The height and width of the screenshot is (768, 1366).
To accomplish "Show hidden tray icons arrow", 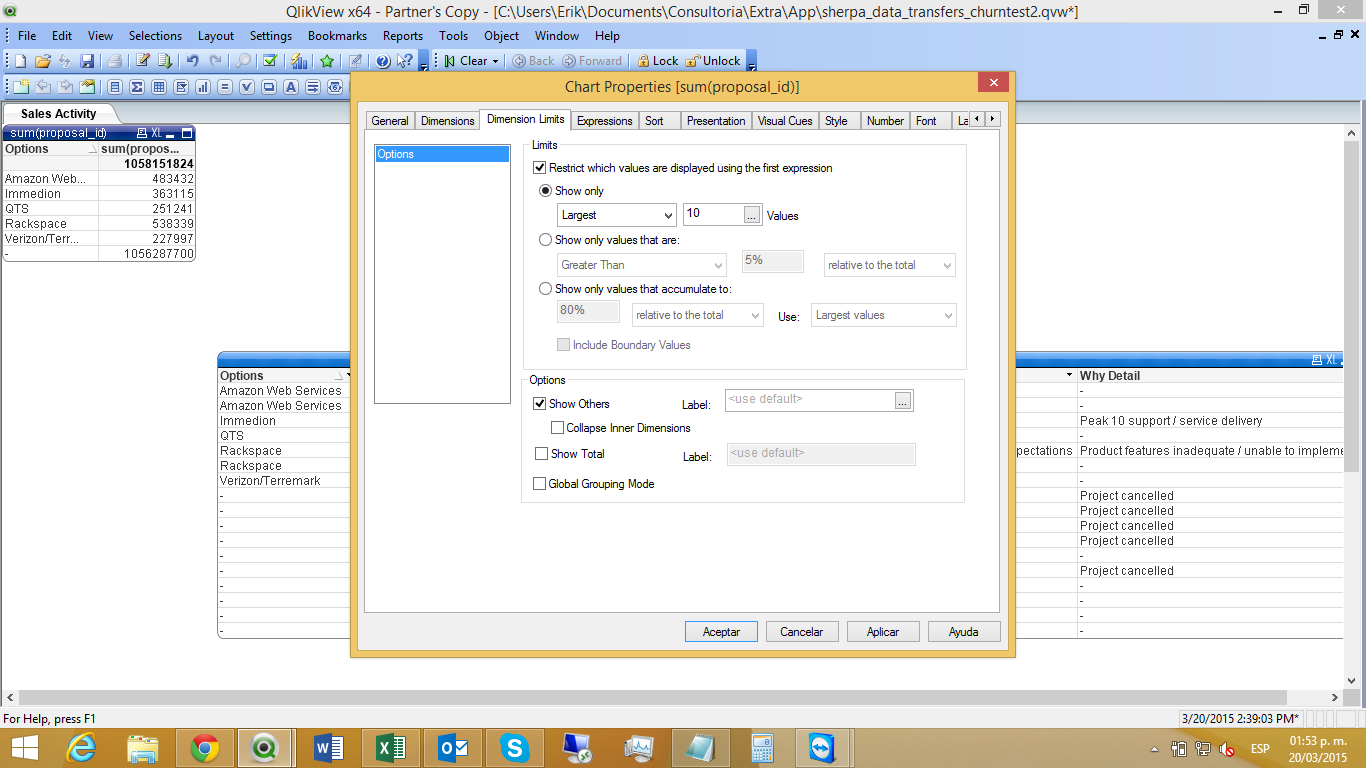I will click(1155, 749).
